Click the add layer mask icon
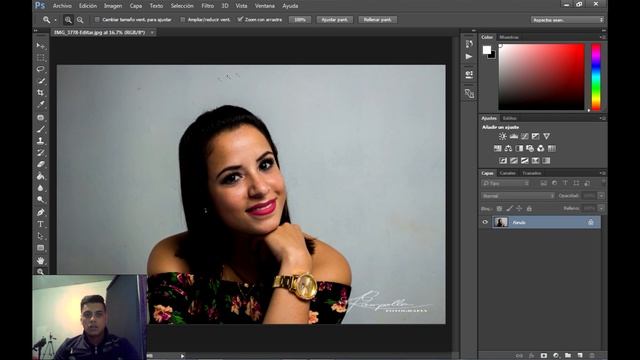 (x=544, y=356)
